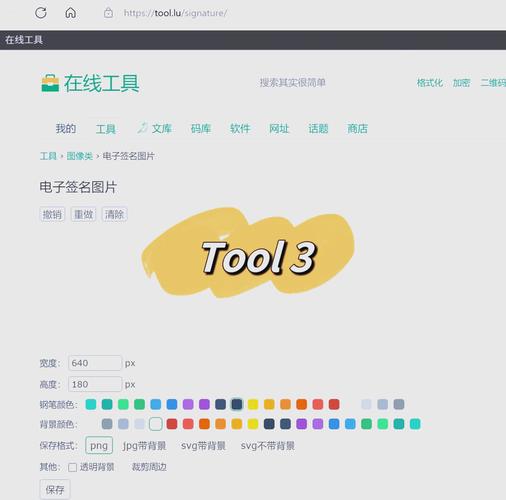This screenshot has height=500, width=506.
Task: Edit the 宽度 width field showing 640
Action: 95,363
